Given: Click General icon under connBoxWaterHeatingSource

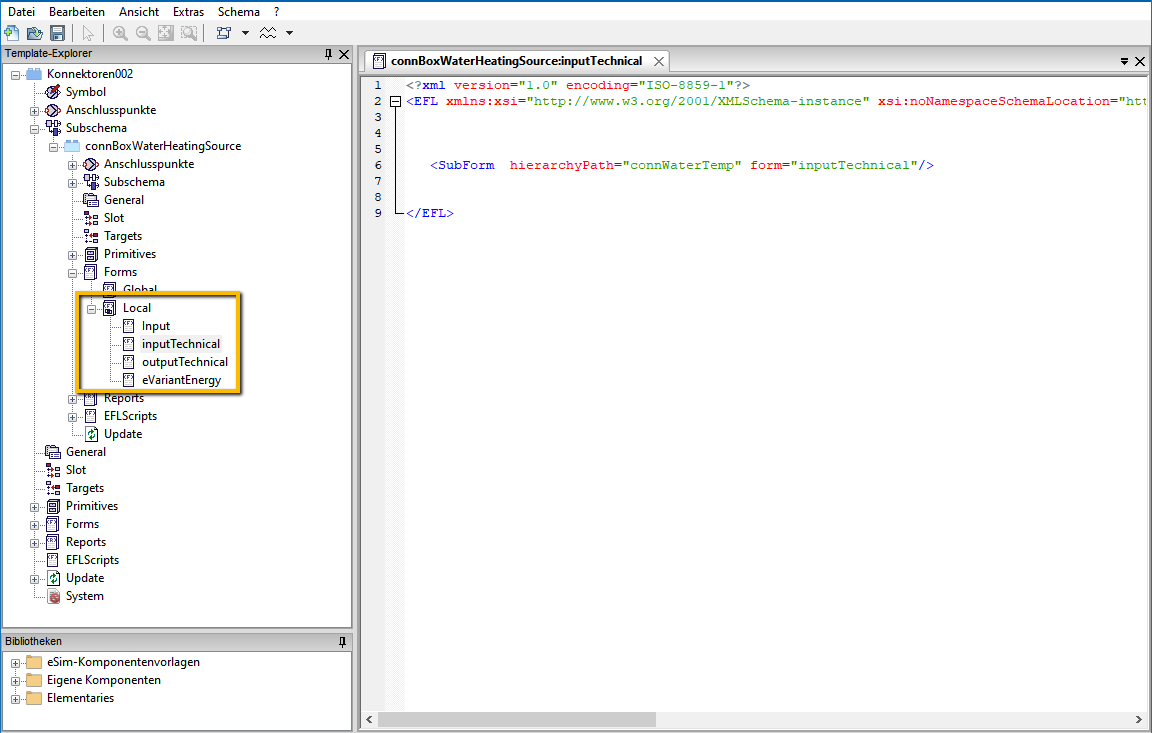Looking at the screenshot, I should [x=91, y=200].
